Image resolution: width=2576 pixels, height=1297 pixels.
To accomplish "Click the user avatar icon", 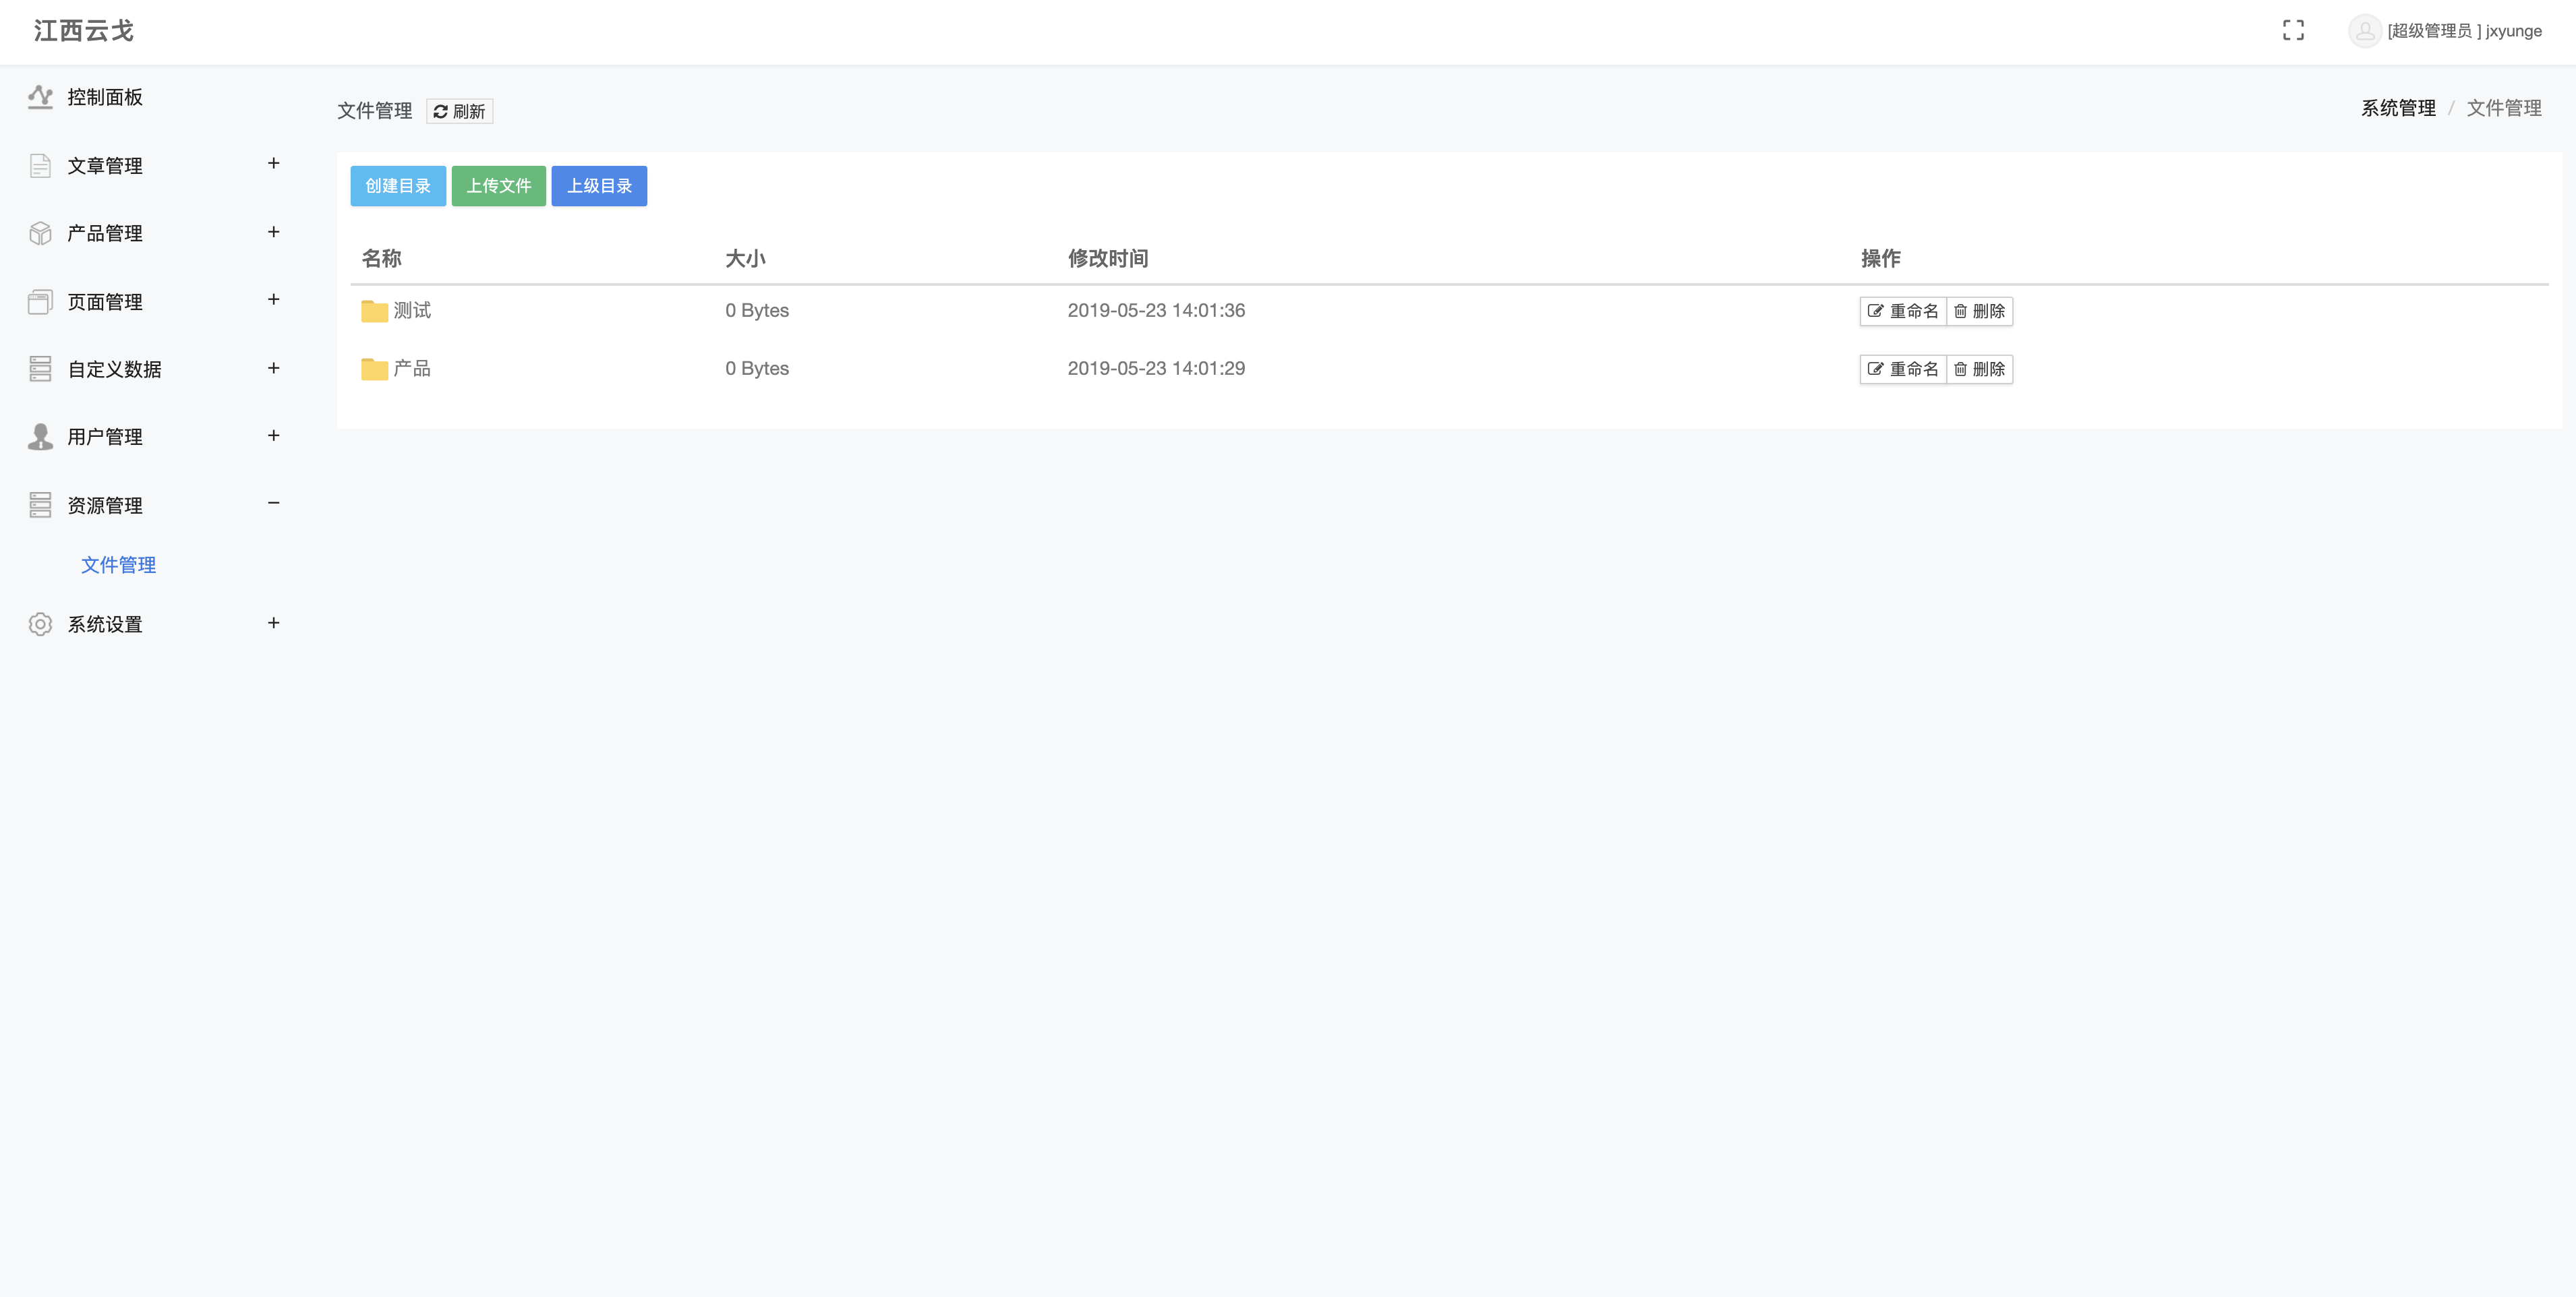I will (2364, 31).
